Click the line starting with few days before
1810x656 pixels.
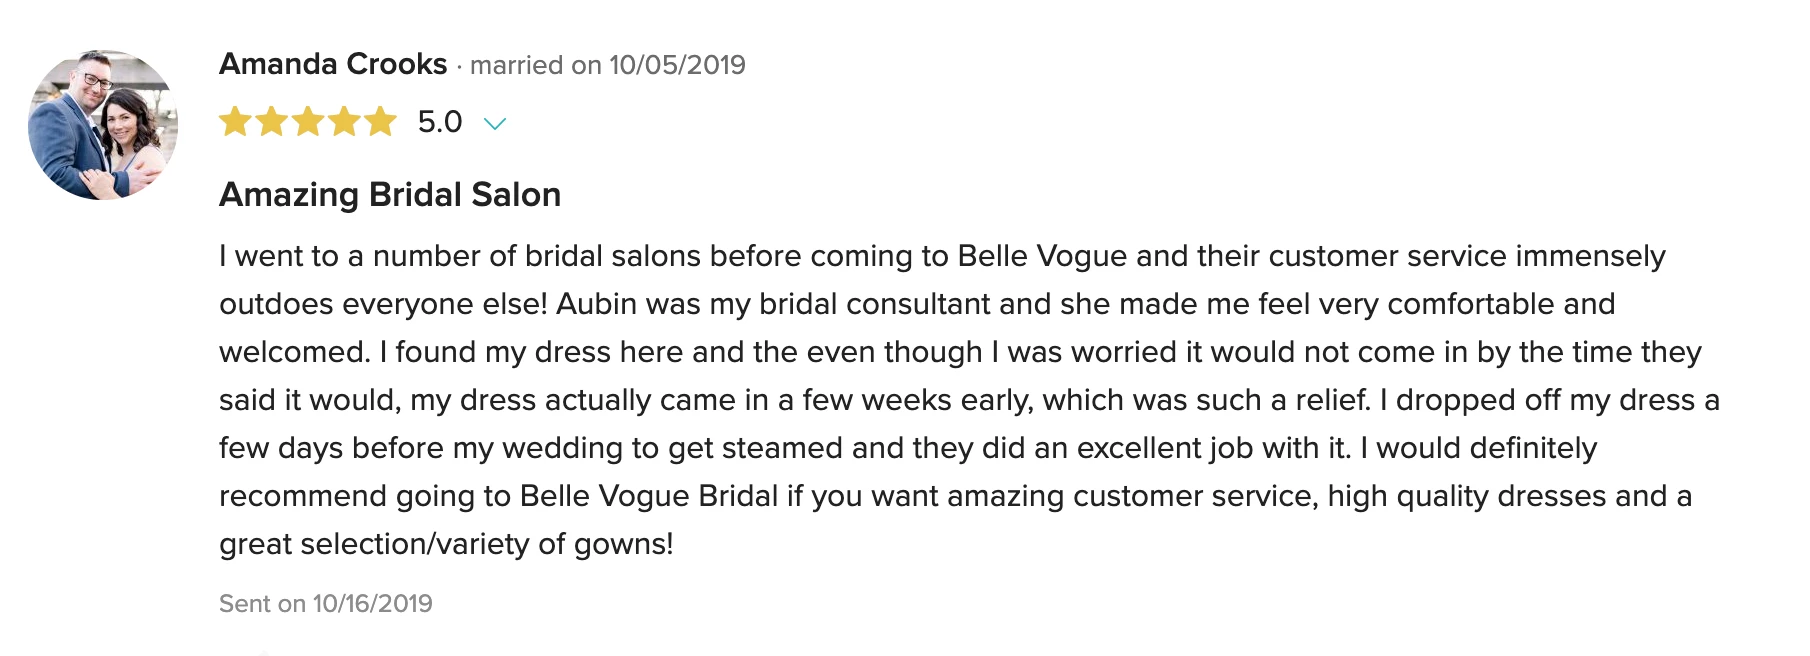(908, 448)
